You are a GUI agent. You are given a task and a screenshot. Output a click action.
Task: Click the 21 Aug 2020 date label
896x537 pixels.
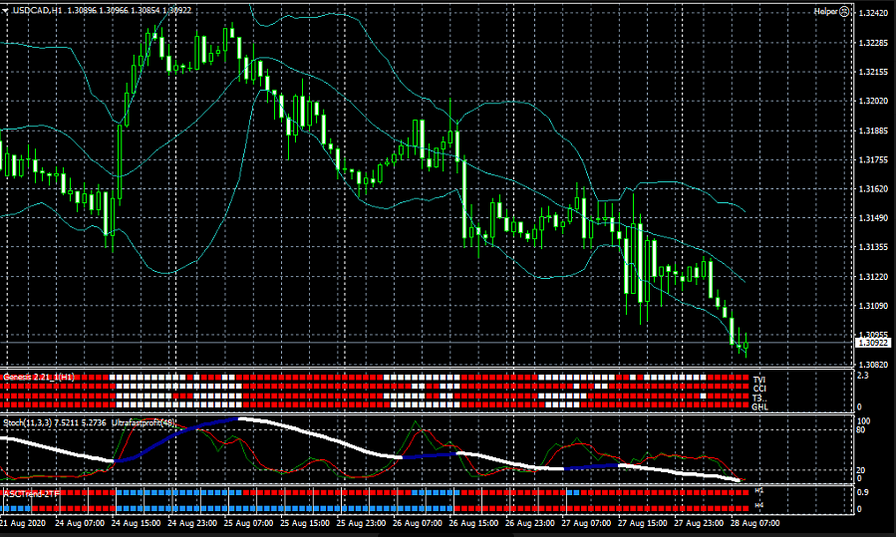[x=21, y=523]
